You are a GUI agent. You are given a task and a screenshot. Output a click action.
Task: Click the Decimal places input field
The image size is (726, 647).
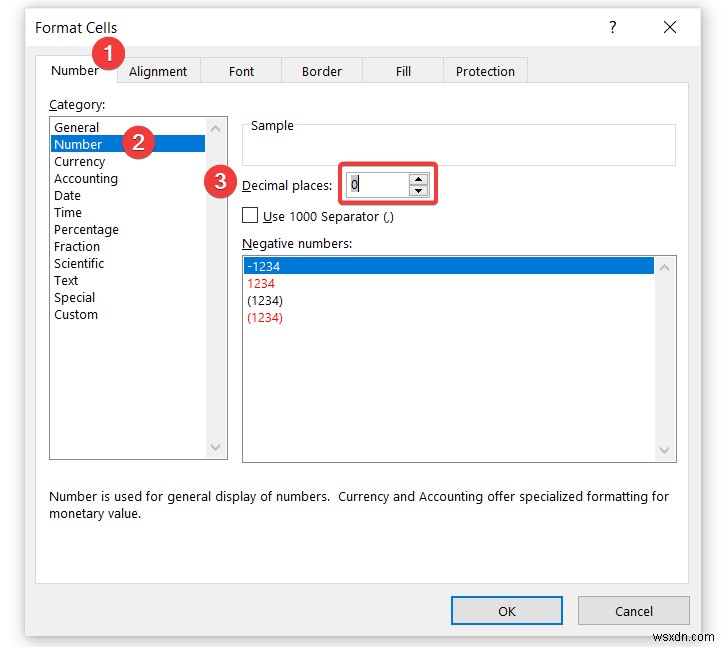point(377,185)
